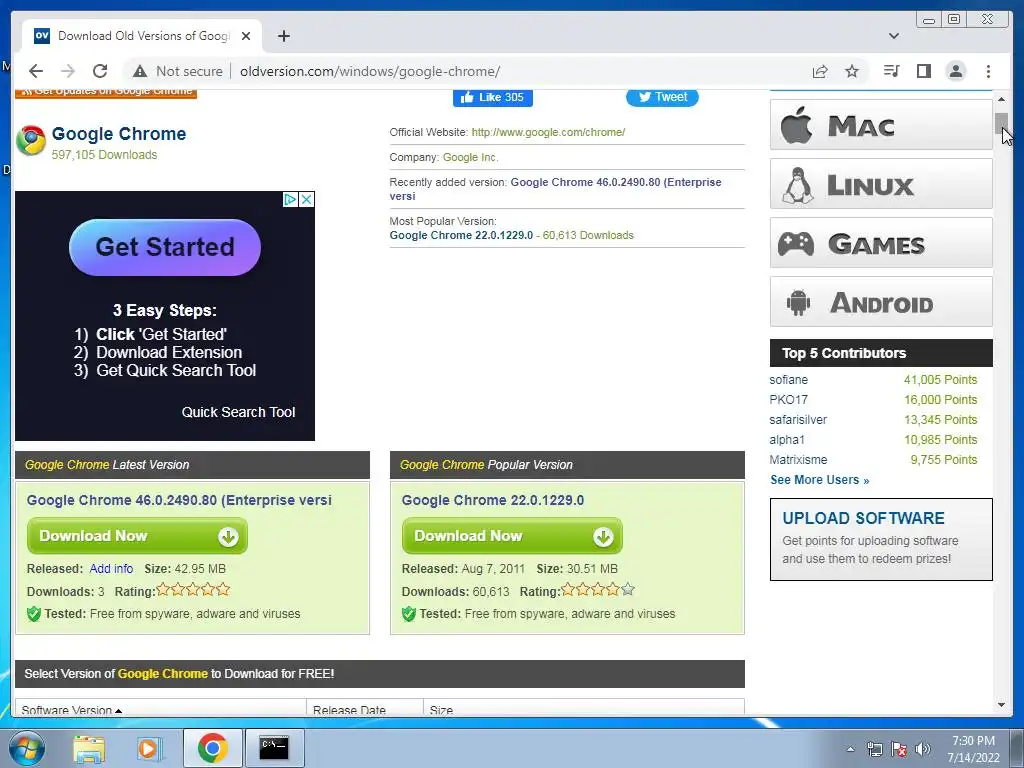This screenshot has width=1024, height=768.
Task: Close the ad with X icon
Action: point(306,199)
